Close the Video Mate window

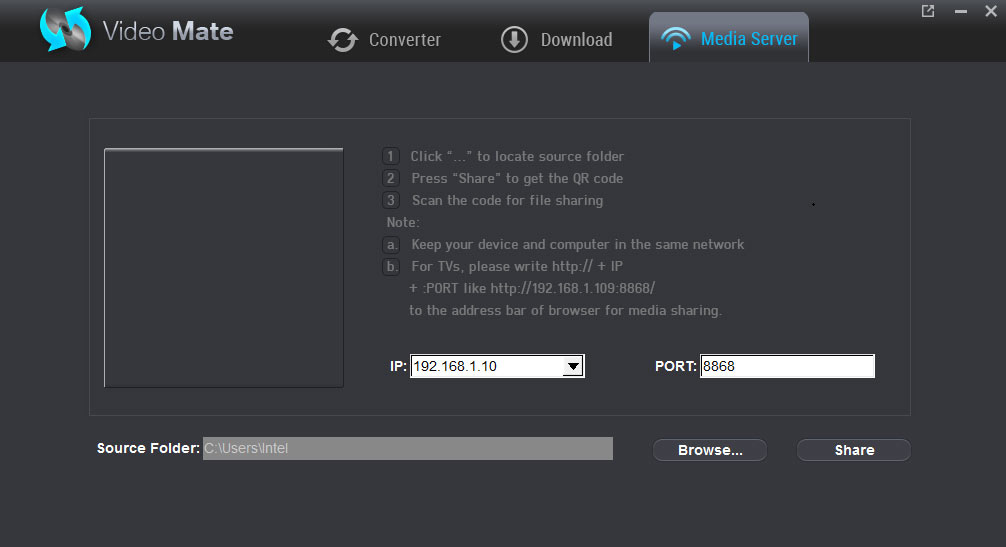tap(992, 11)
